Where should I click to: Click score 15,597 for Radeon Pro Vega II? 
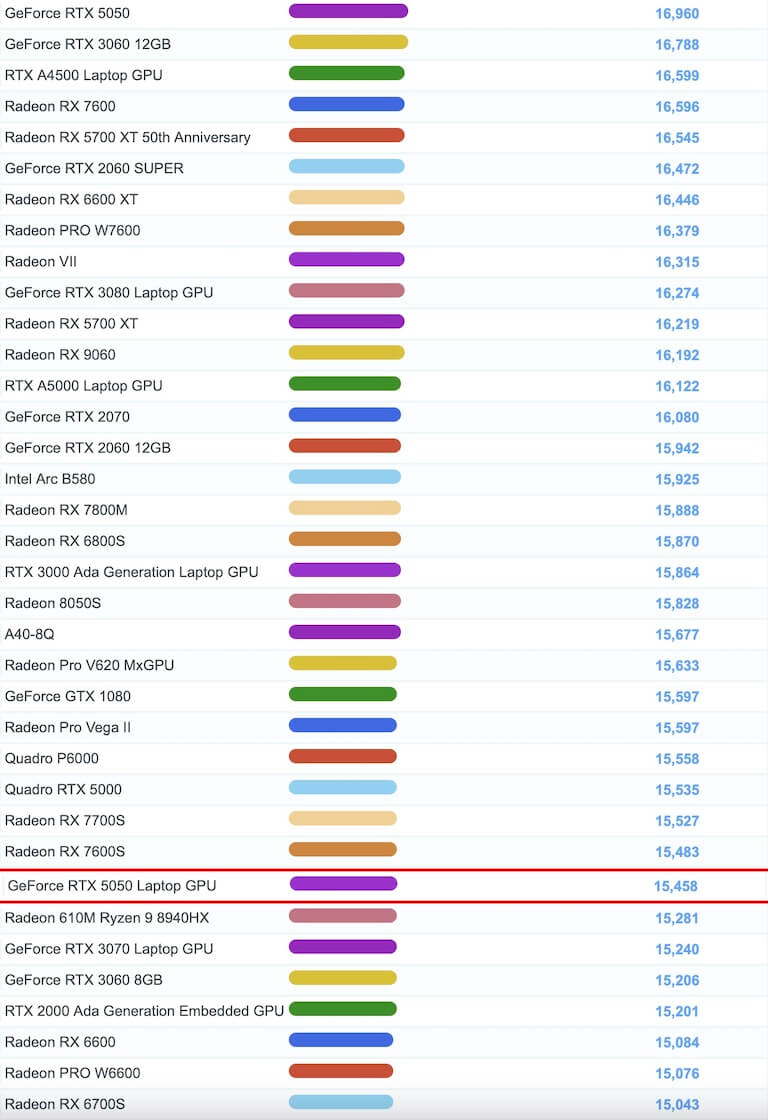pyautogui.click(x=677, y=728)
